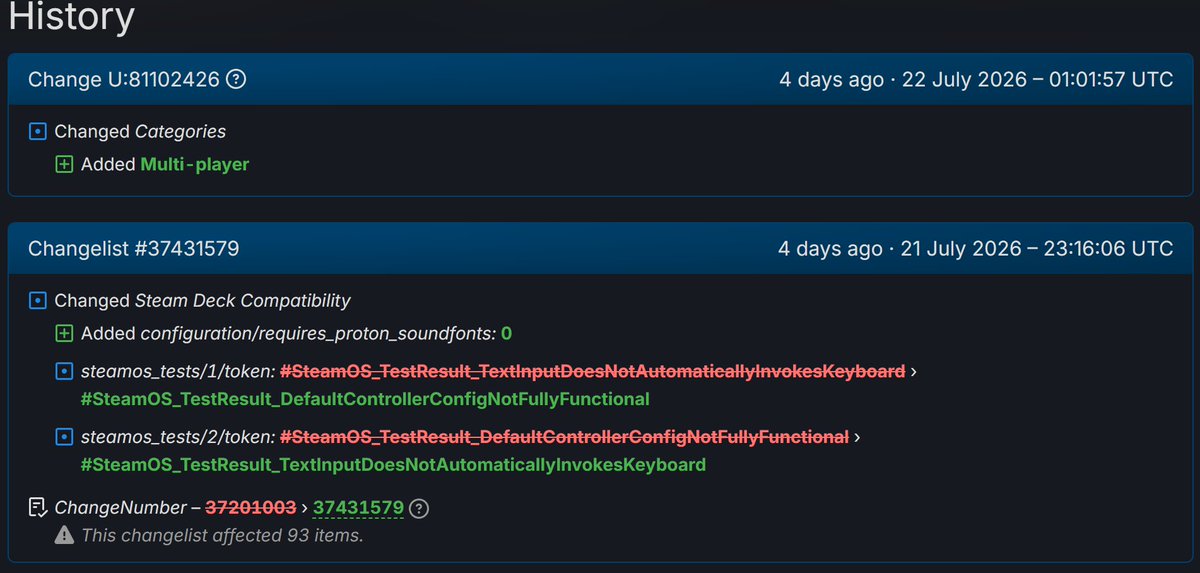Click the blue modified icon beside Changed Steam Deck Compatibility
The width and height of the screenshot is (1200, 573).
click(x=38, y=300)
